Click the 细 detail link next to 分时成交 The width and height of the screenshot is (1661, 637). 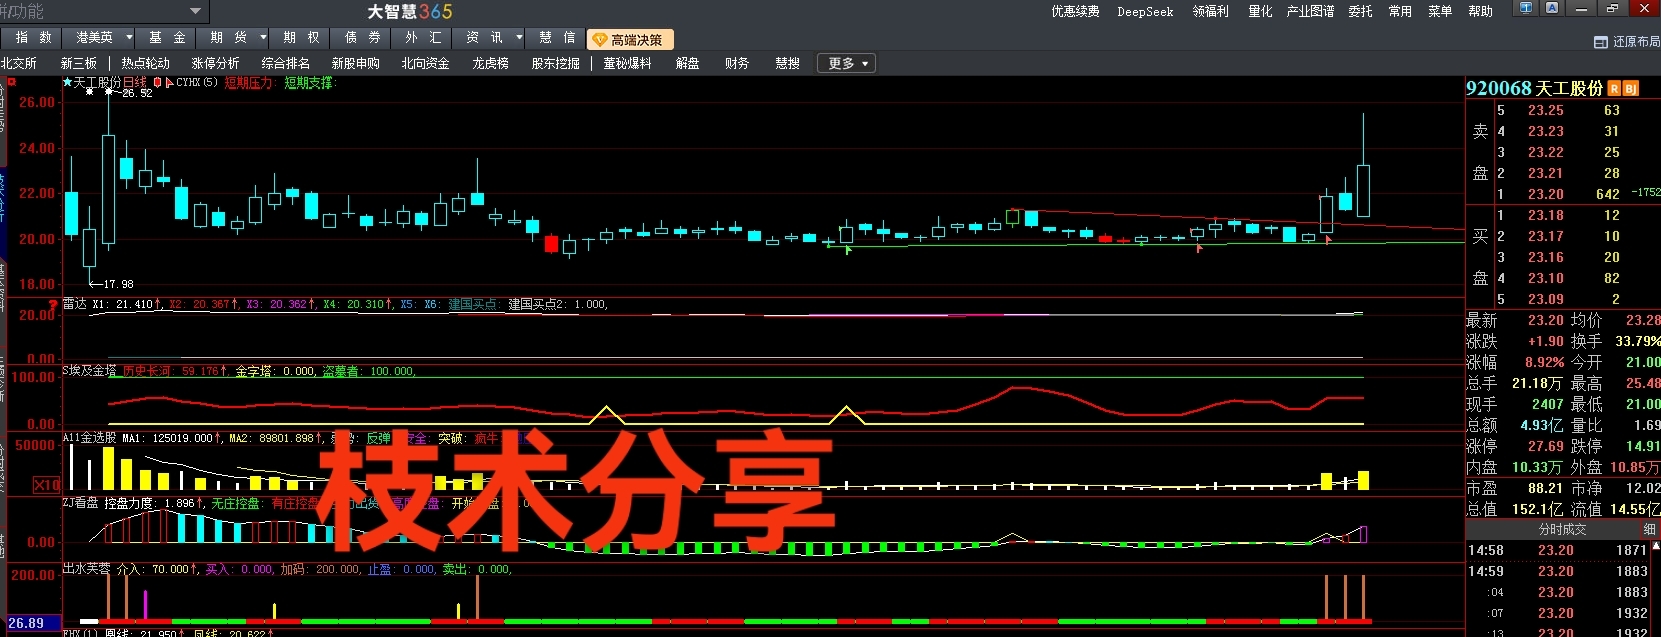pyautogui.click(x=1649, y=529)
